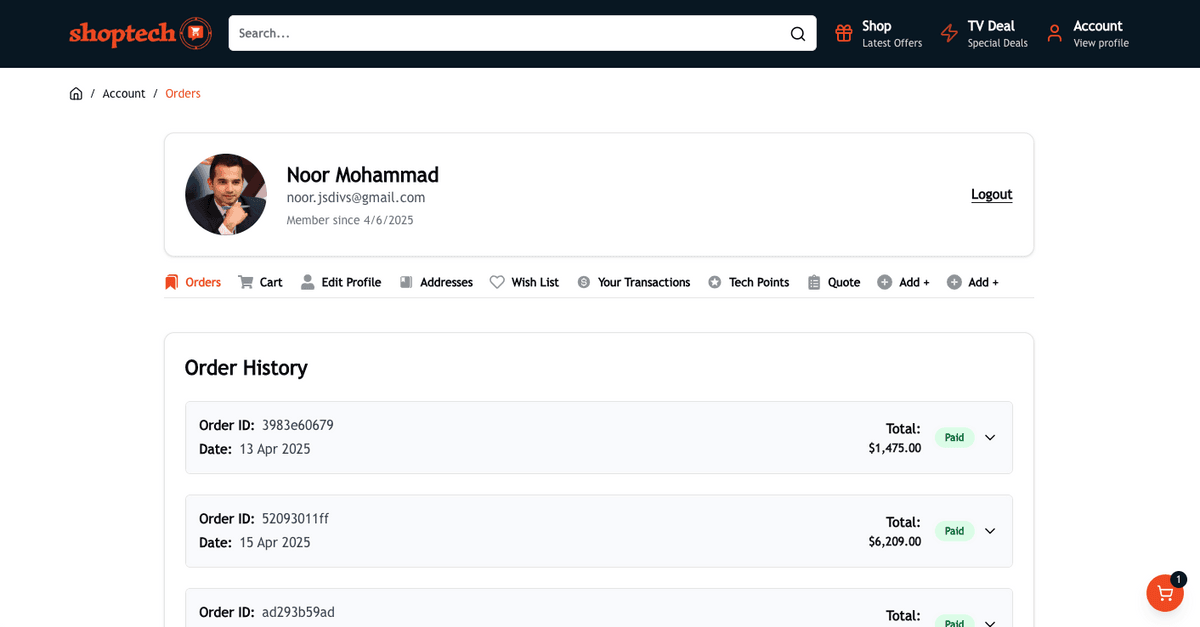Click the total $1,475.00

click(895, 448)
